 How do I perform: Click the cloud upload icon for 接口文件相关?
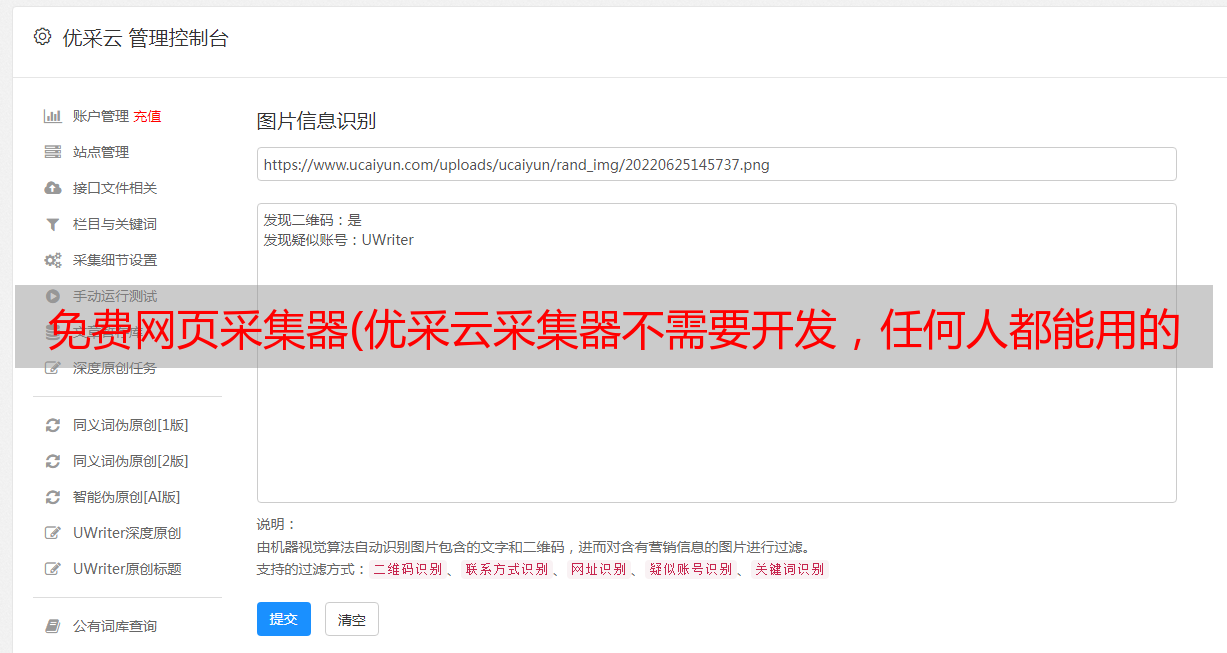[x=53, y=188]
